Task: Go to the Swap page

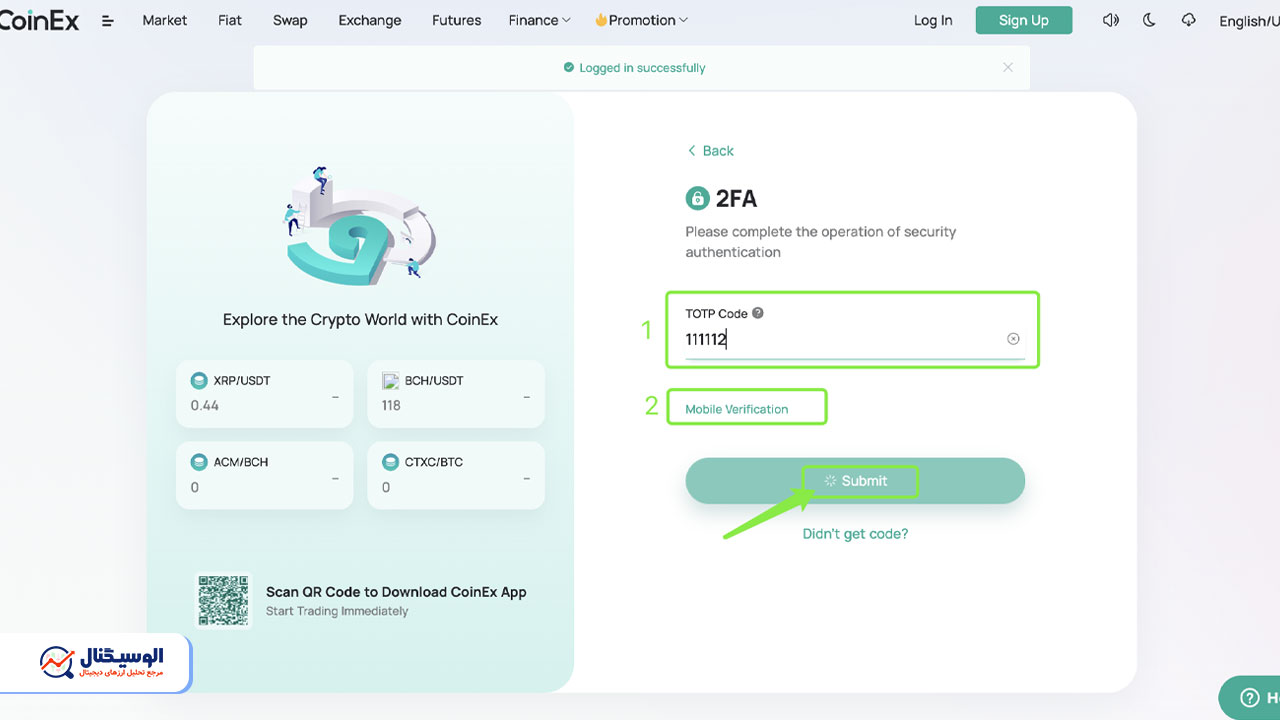Action: [x=290, y=20]
